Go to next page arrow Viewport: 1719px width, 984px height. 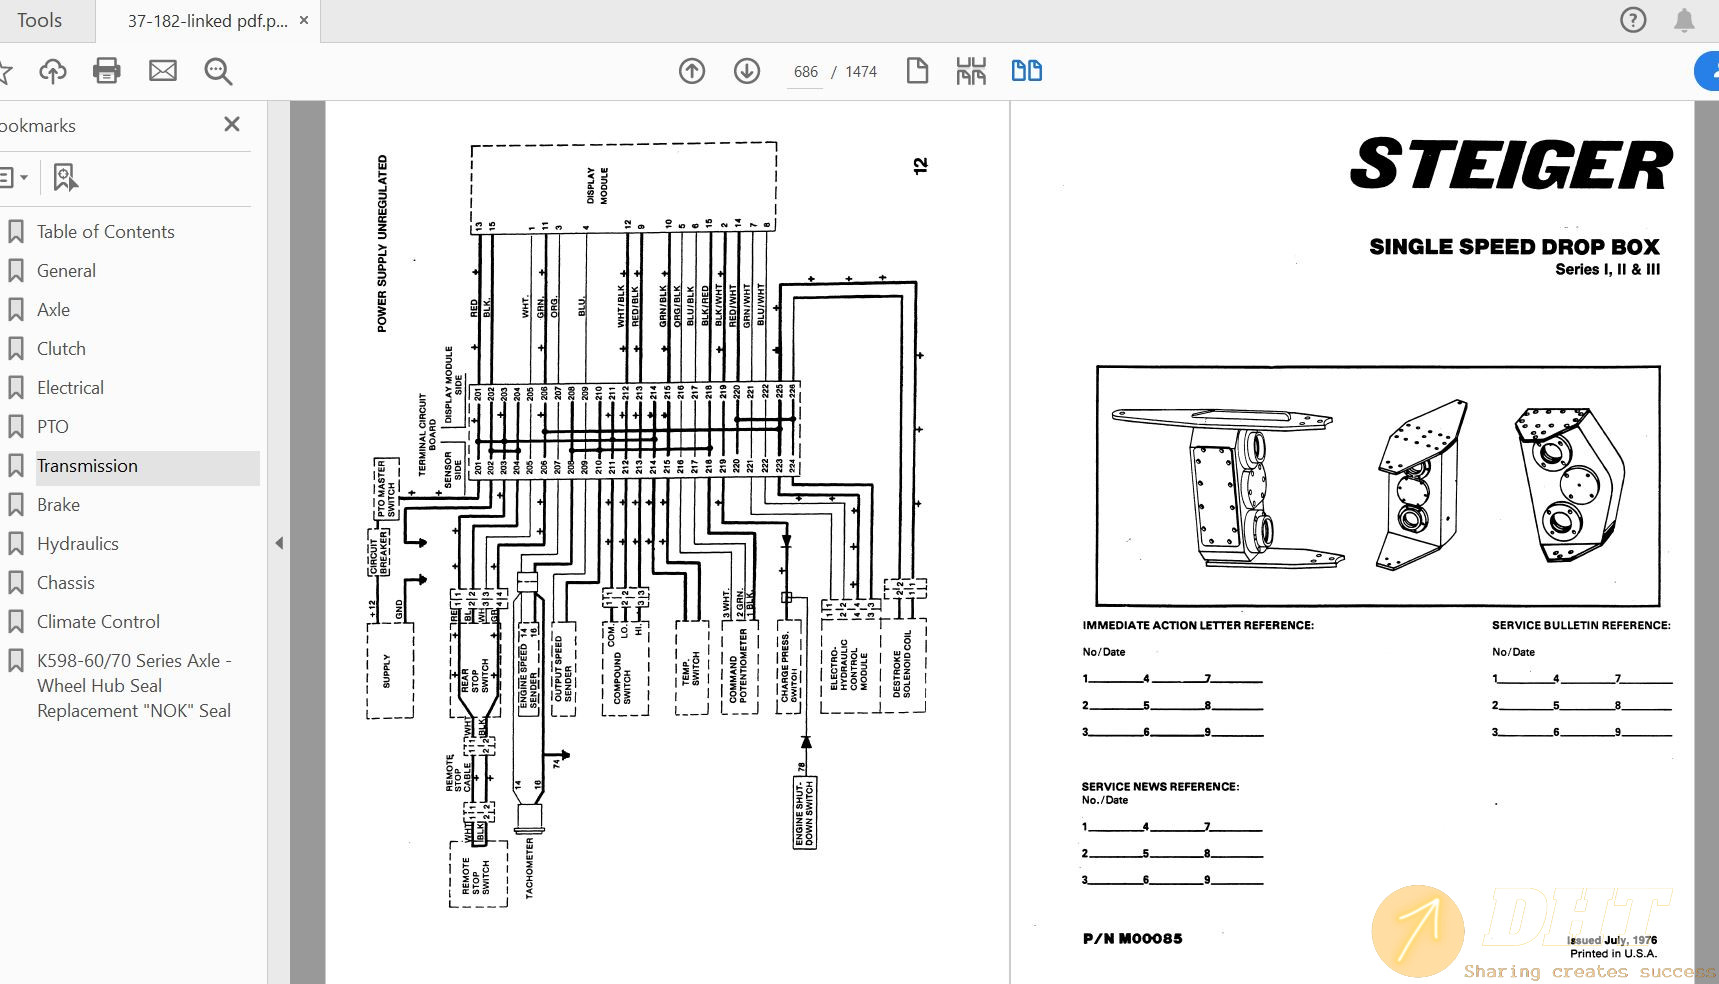coord(747,71)
